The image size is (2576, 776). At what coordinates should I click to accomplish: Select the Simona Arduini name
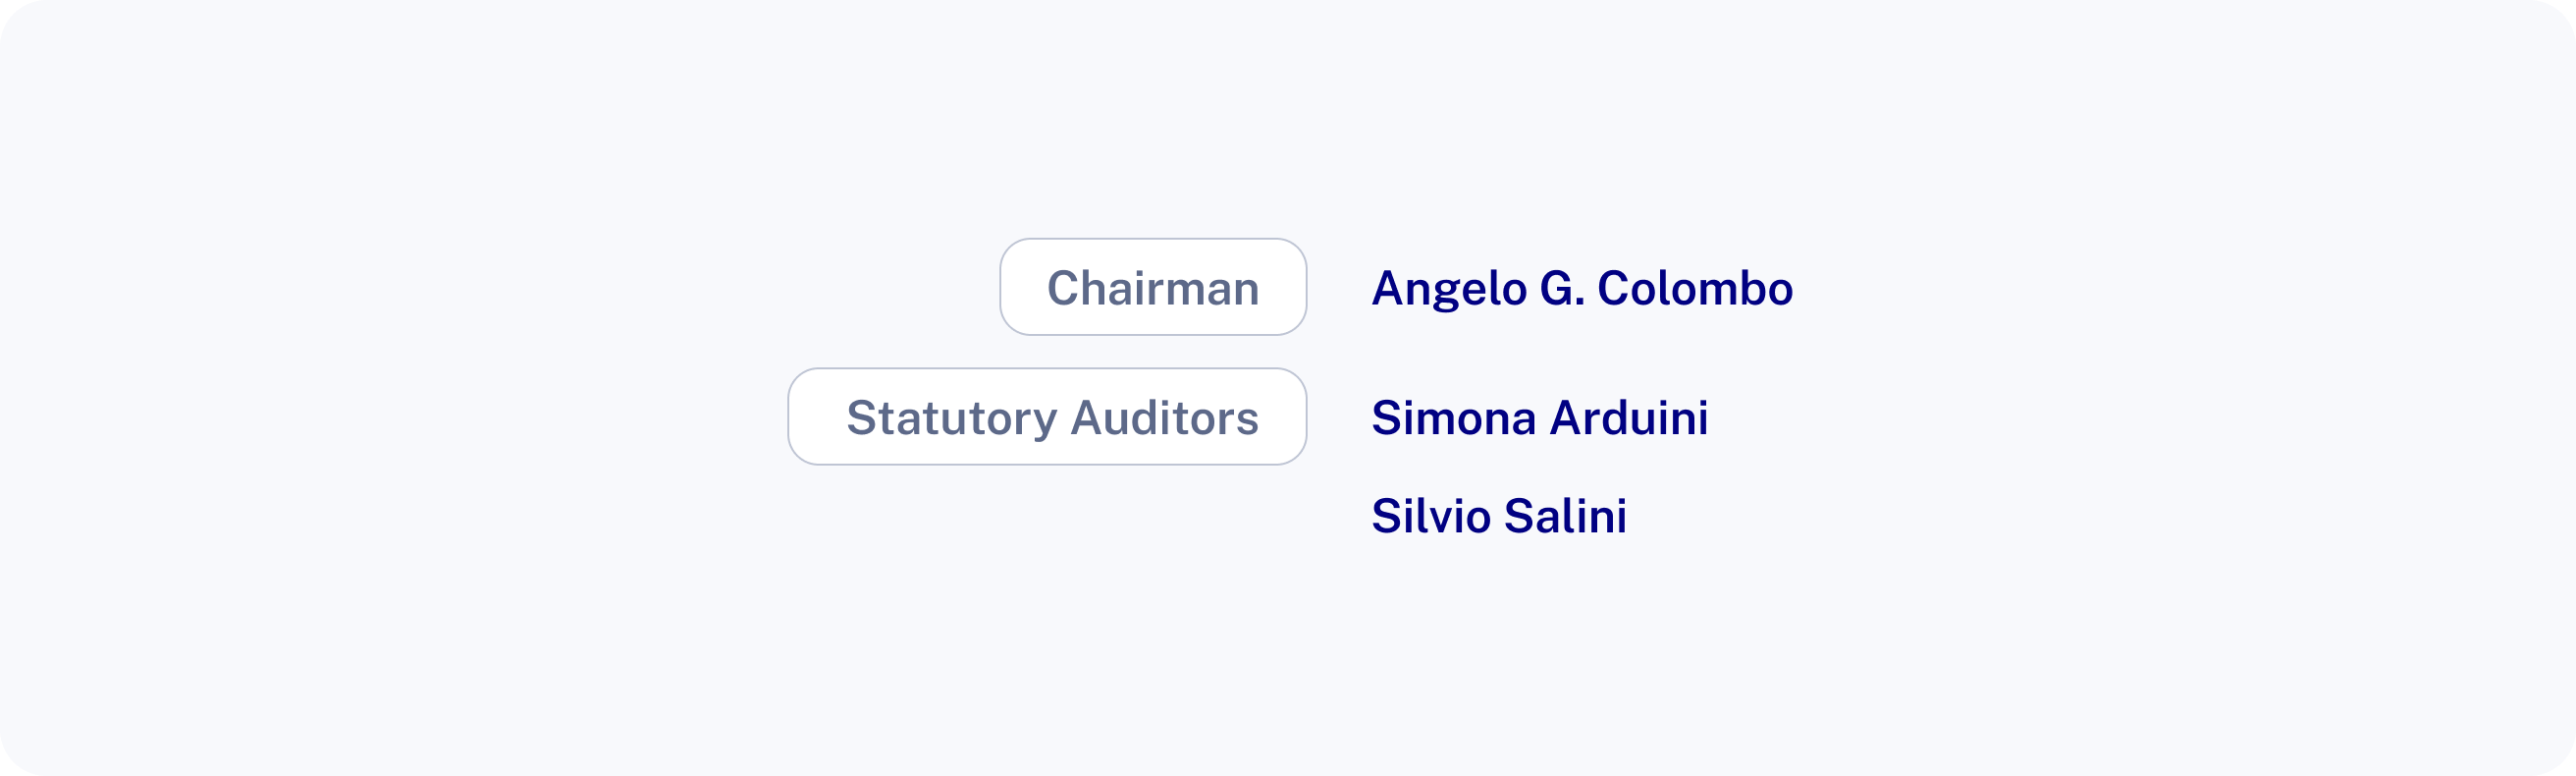(1539, 417)
